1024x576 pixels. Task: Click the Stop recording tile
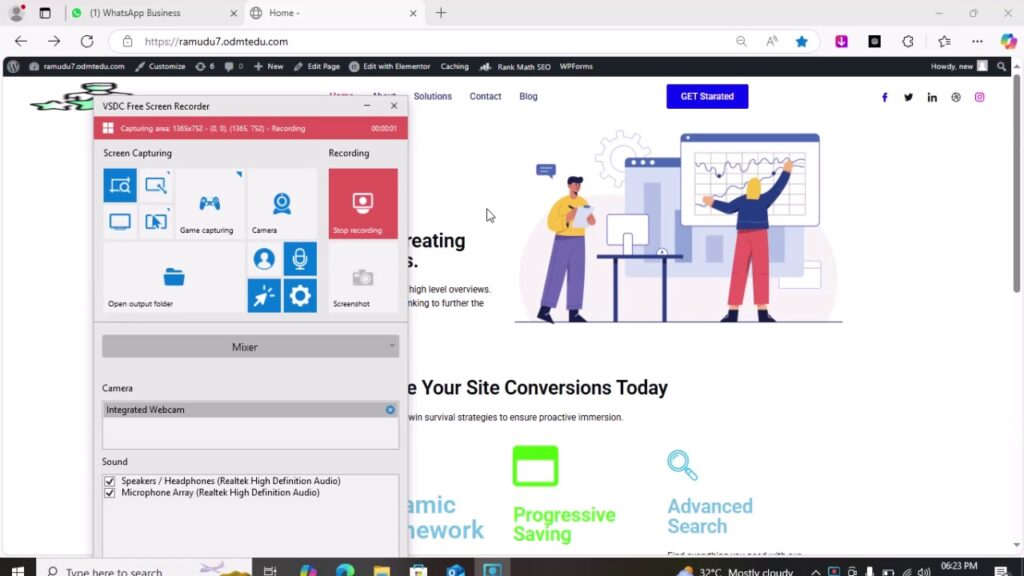(362, 204)
